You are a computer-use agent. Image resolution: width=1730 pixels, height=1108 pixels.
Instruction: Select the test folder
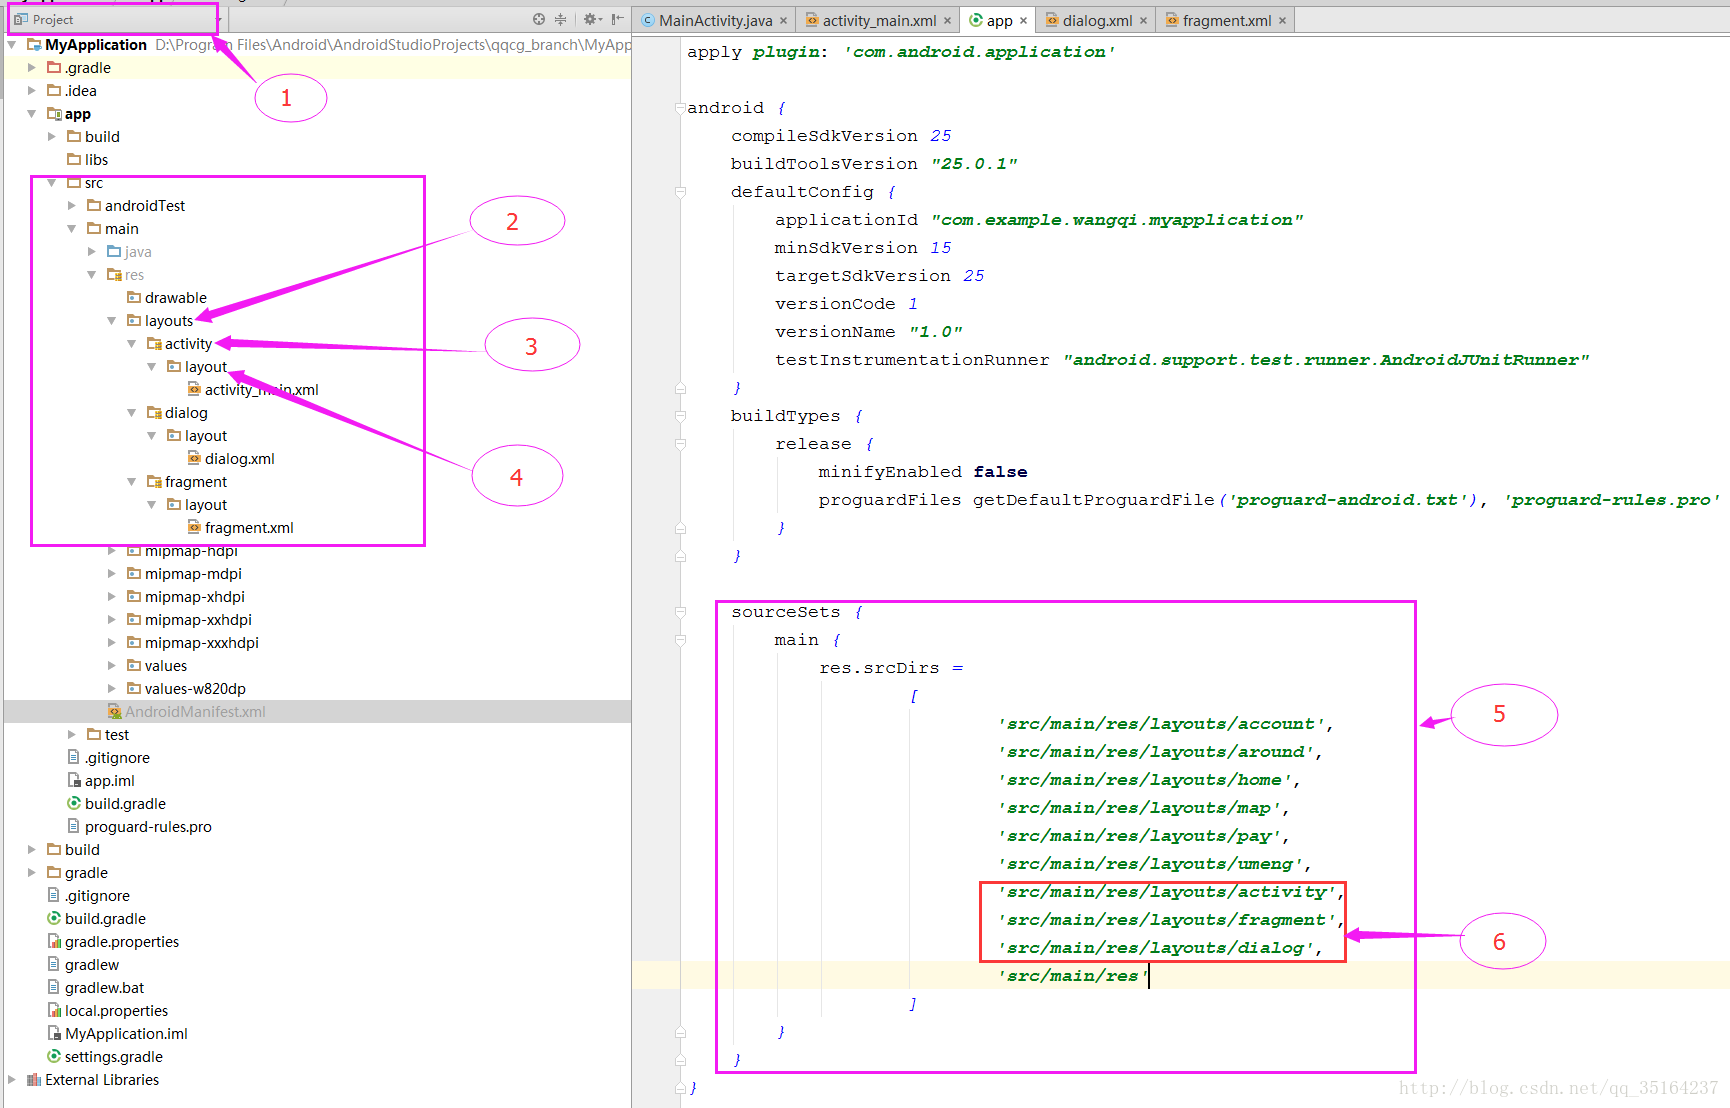(117, 734)
